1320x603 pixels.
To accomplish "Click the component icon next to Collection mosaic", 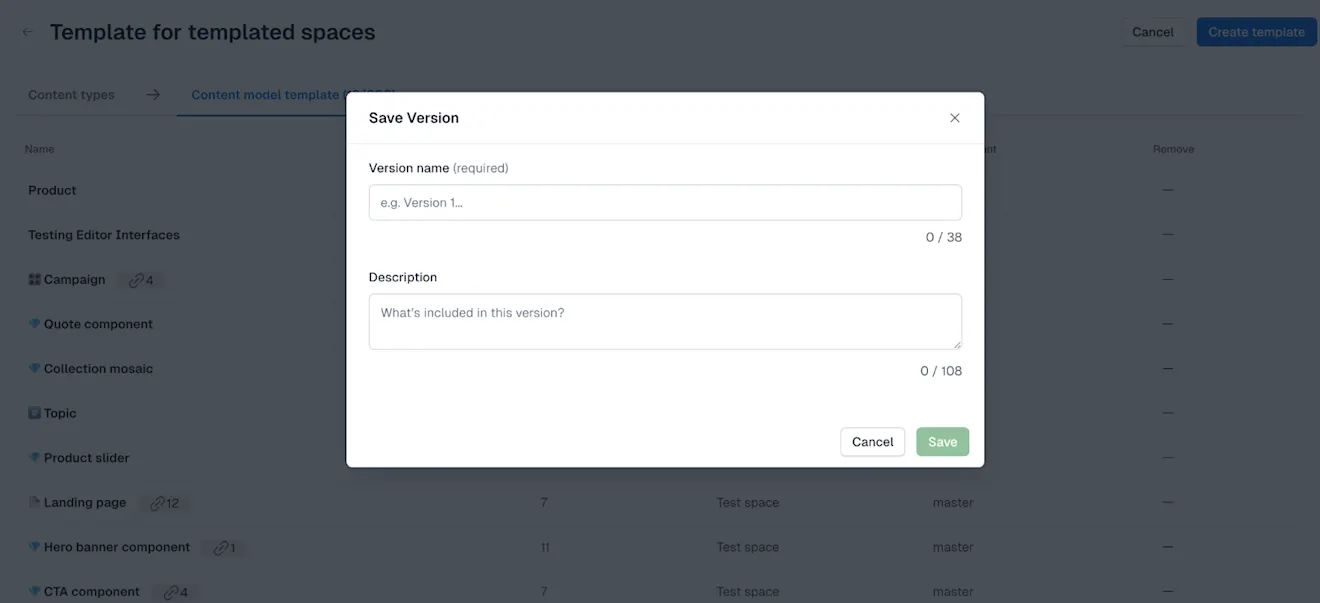I will pos(33,368).
